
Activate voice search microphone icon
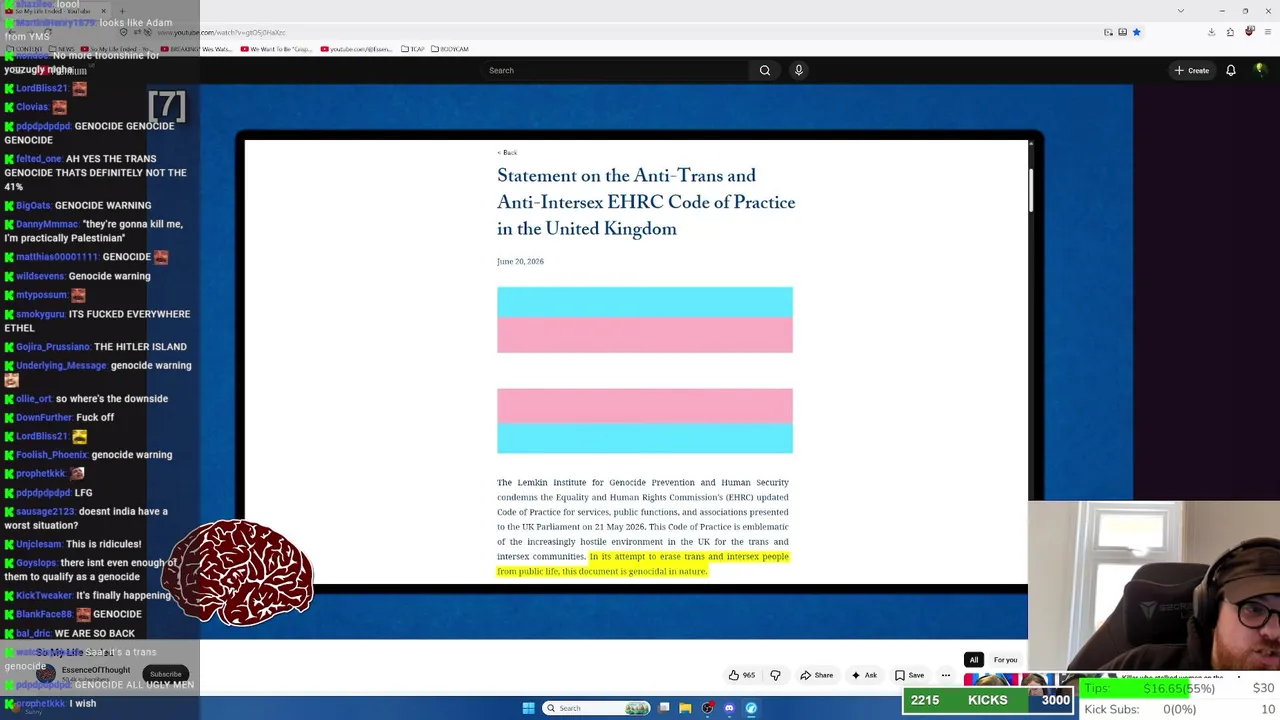pos(798,70)
